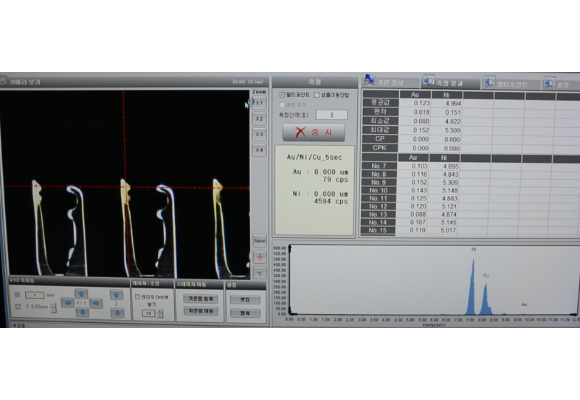Click the multi-point tab magnifier icon
This screenshot has height=400, width=580.
[490, 81]
